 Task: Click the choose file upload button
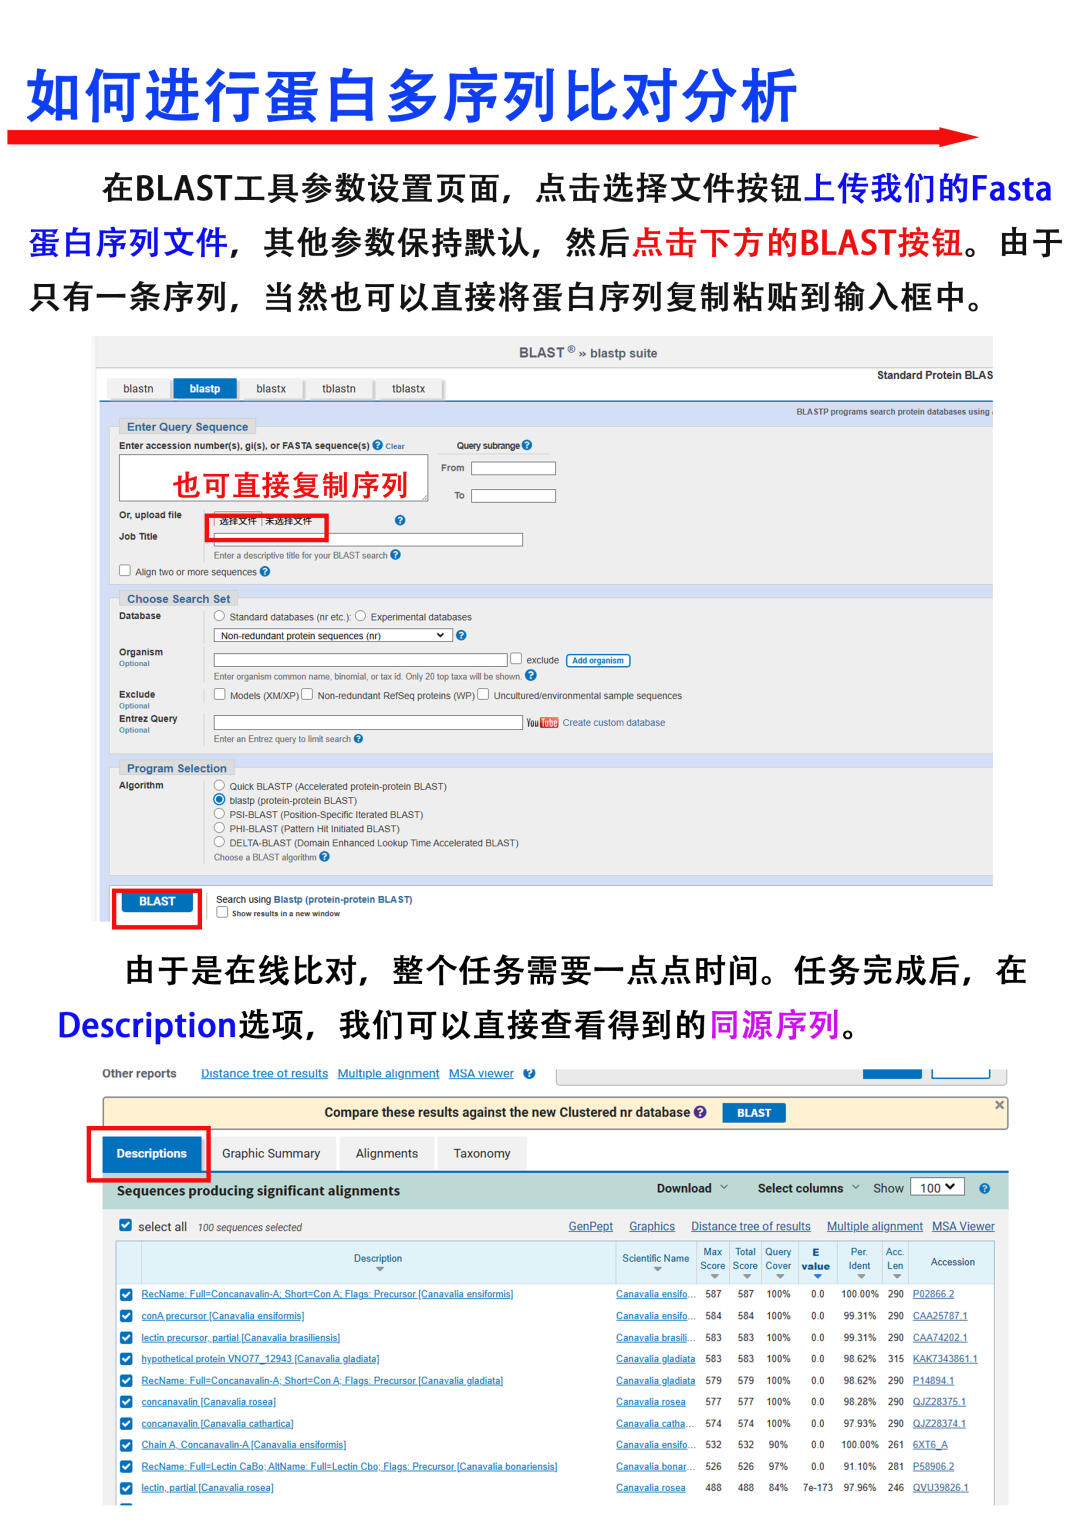[x=238, y=521]
